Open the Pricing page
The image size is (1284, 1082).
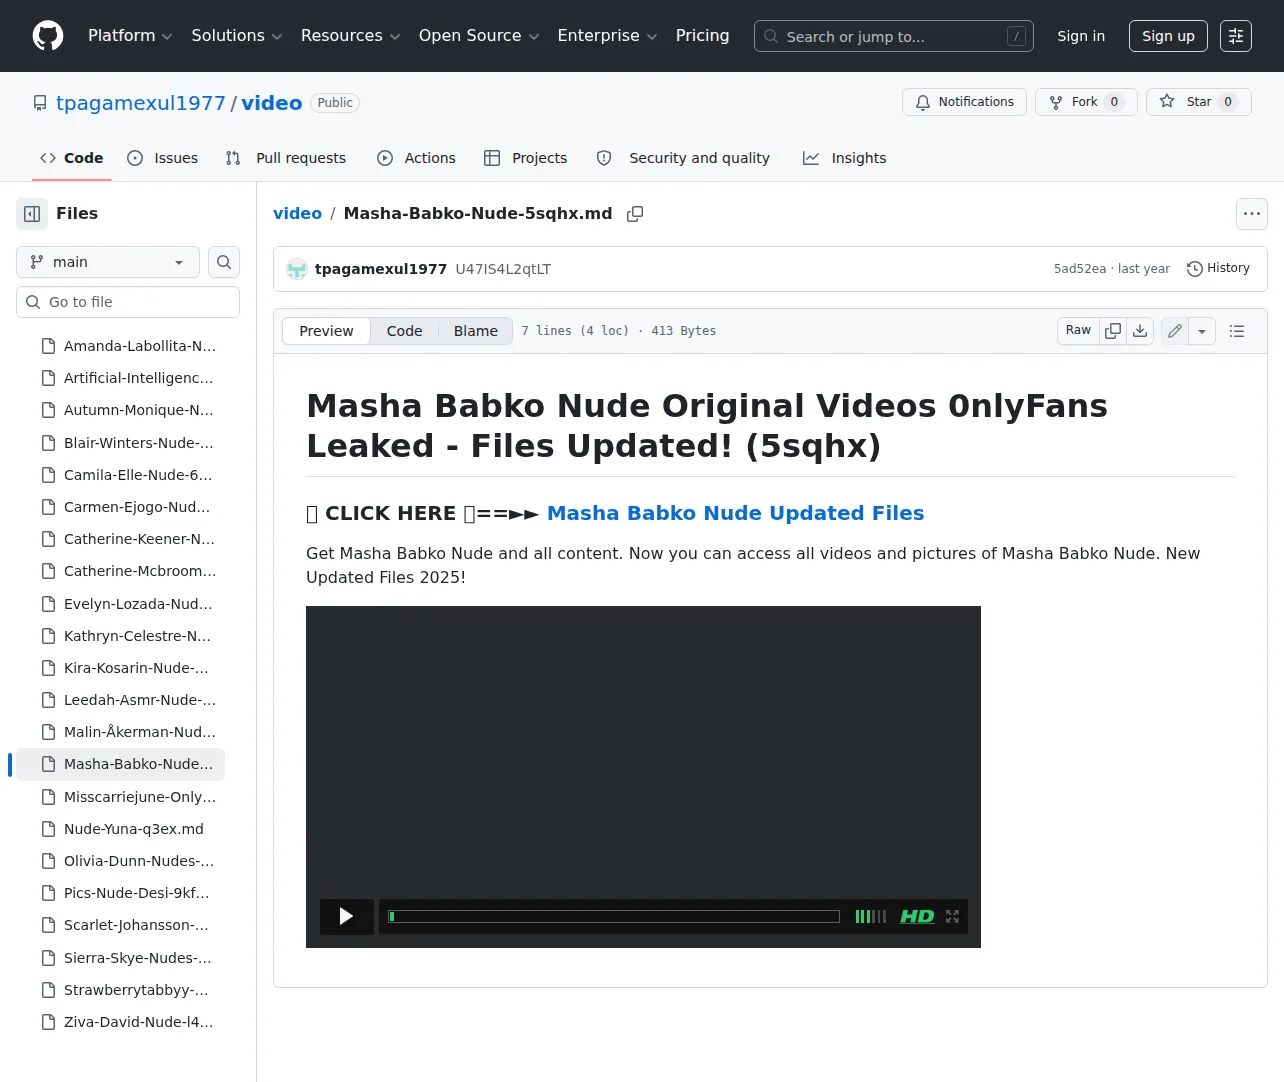coord(702,36)
